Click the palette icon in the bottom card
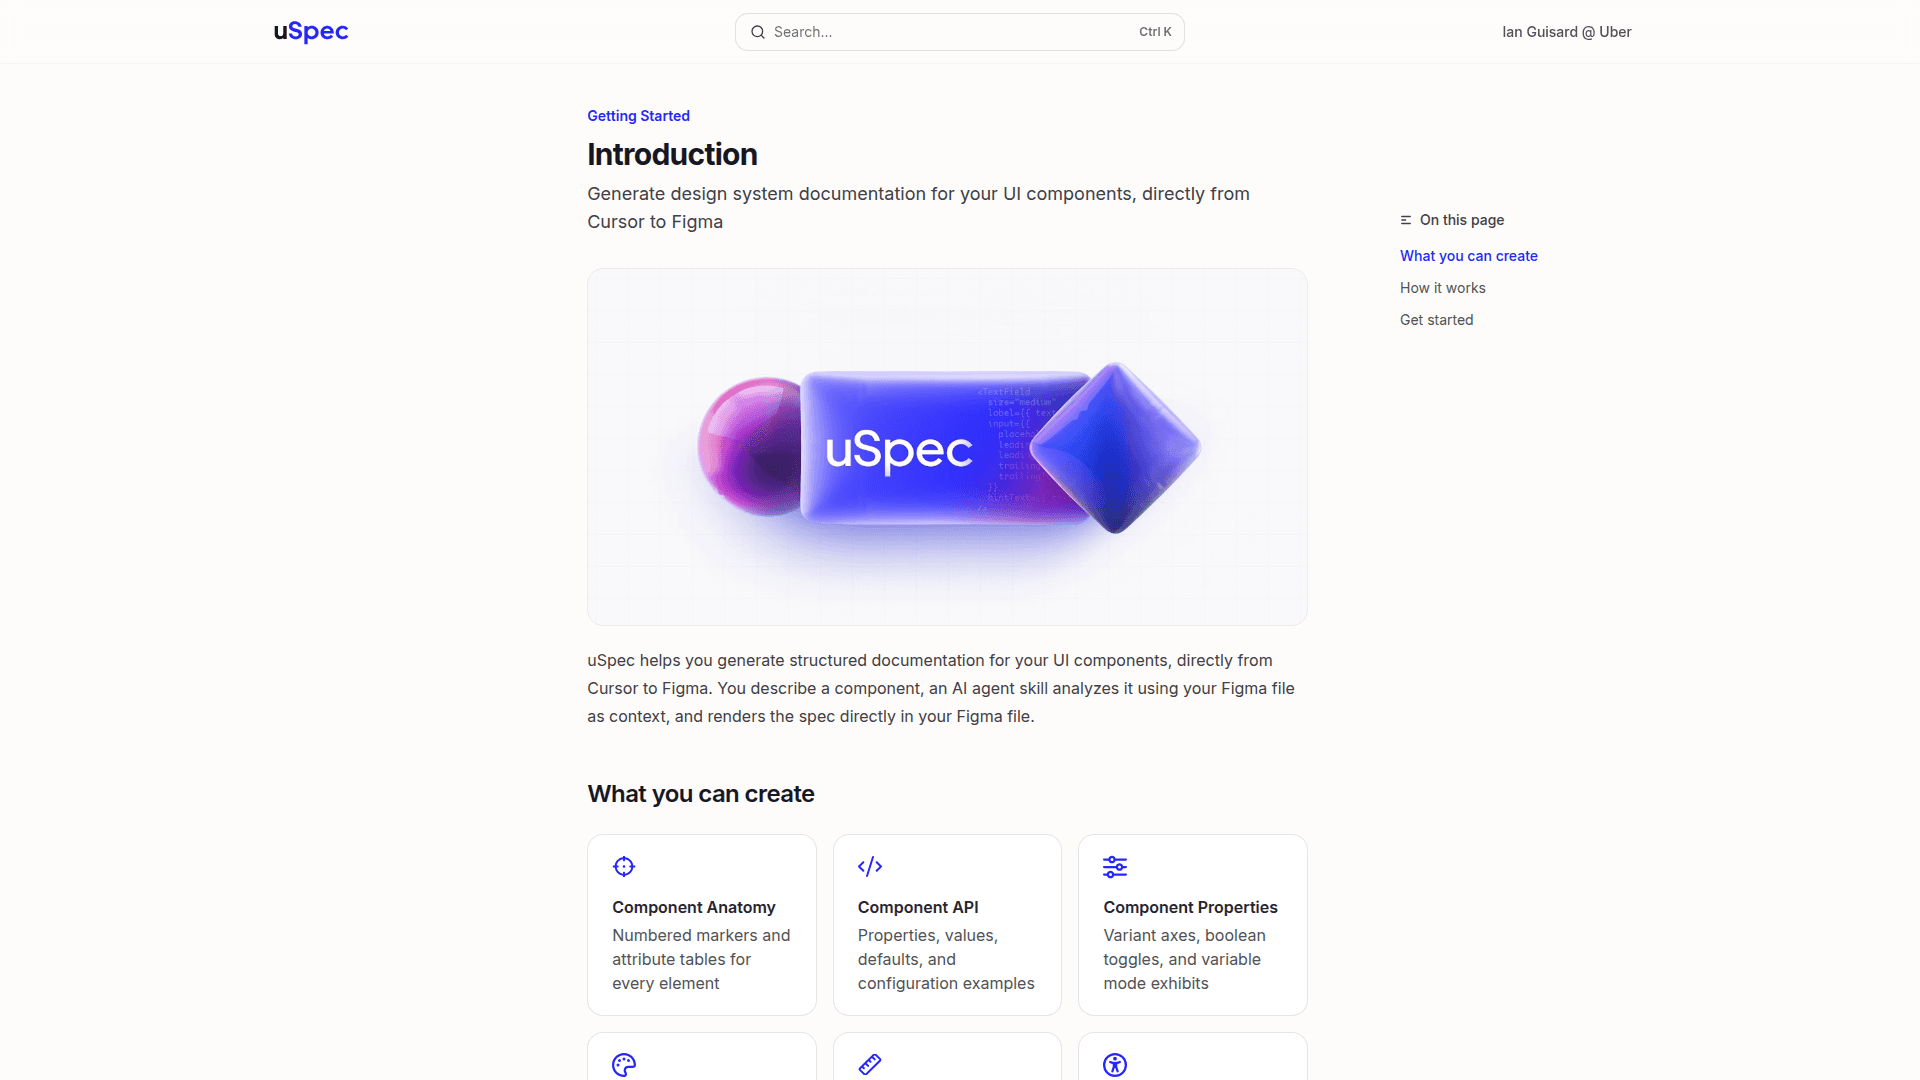This screenshot has height=1080, width=1920. (x=623, y=1064)
